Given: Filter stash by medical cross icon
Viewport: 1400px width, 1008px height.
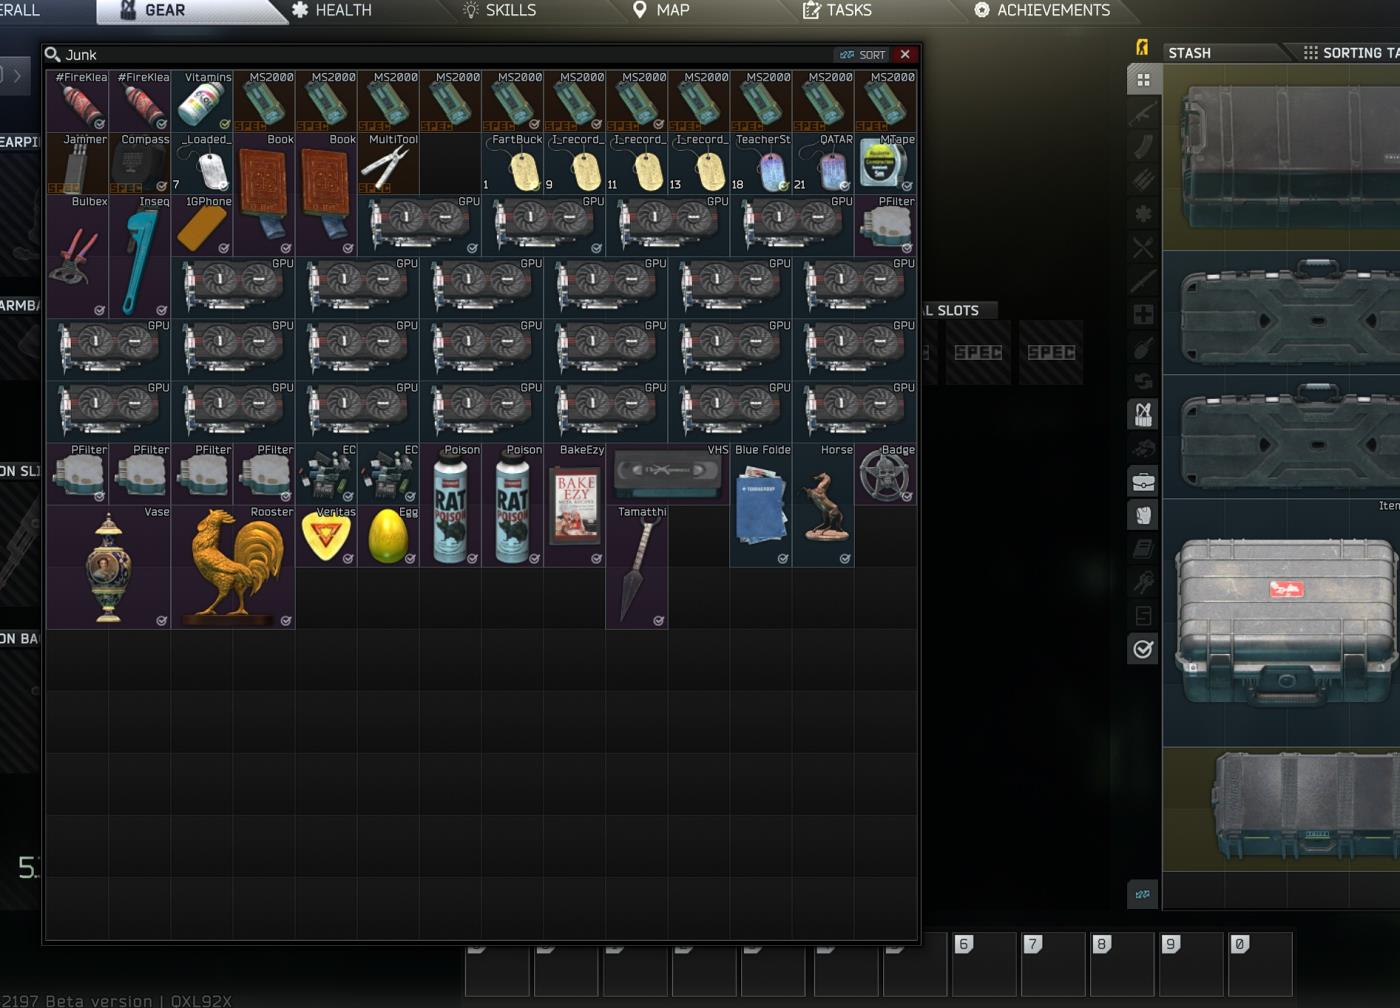Looking at the screenshot, I should (x=1143, y=314).
